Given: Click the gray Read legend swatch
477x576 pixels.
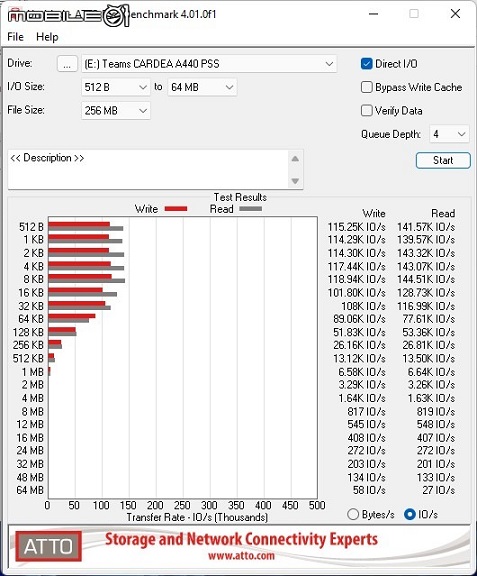Looking at the screenshot, I should (250, 209).
